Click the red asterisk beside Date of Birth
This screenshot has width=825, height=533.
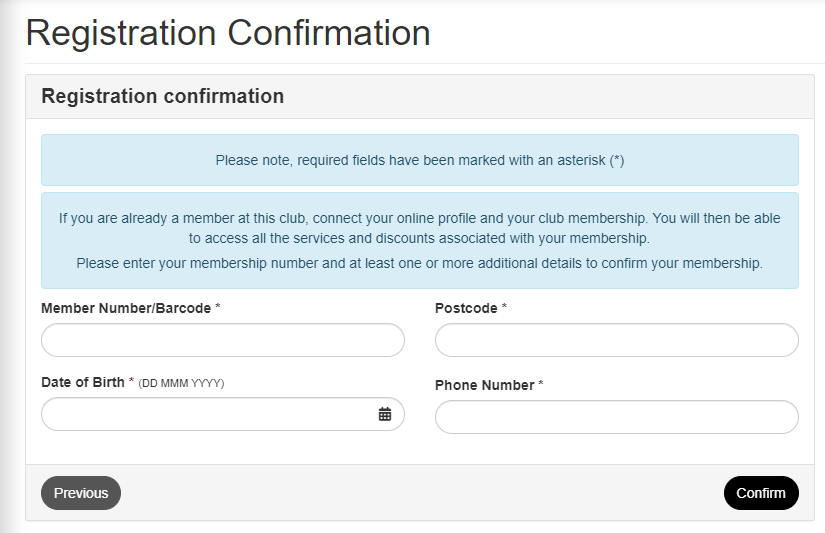tap(131, 382)
